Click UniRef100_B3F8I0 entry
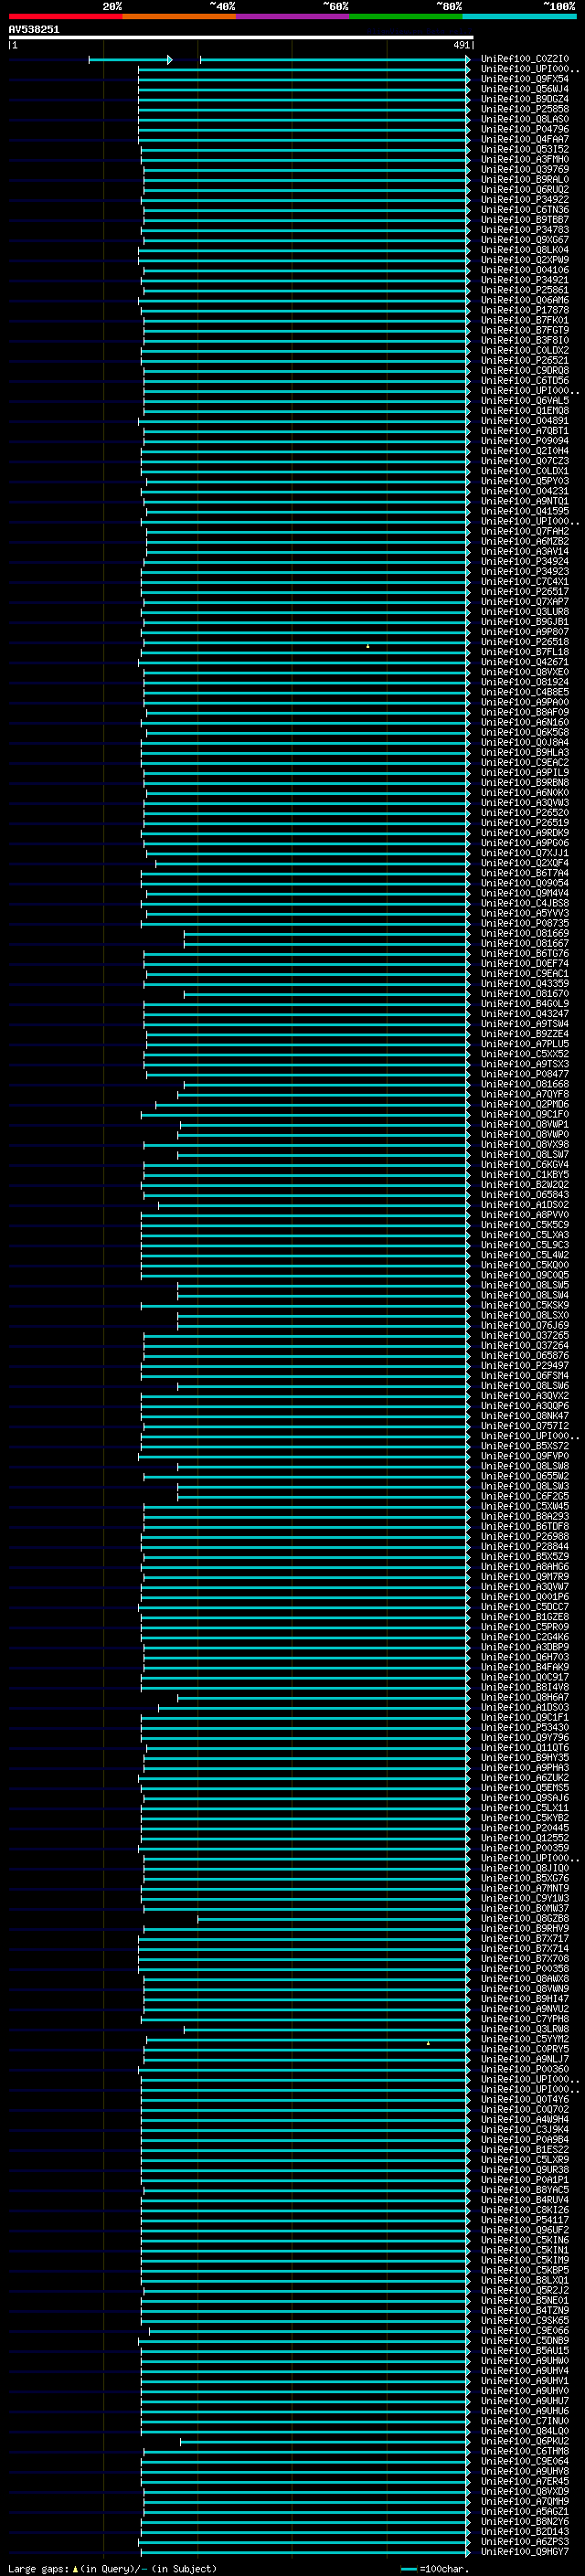Image resolution: width=585 pixels, height=2576 pixels. tap(525, 340)
